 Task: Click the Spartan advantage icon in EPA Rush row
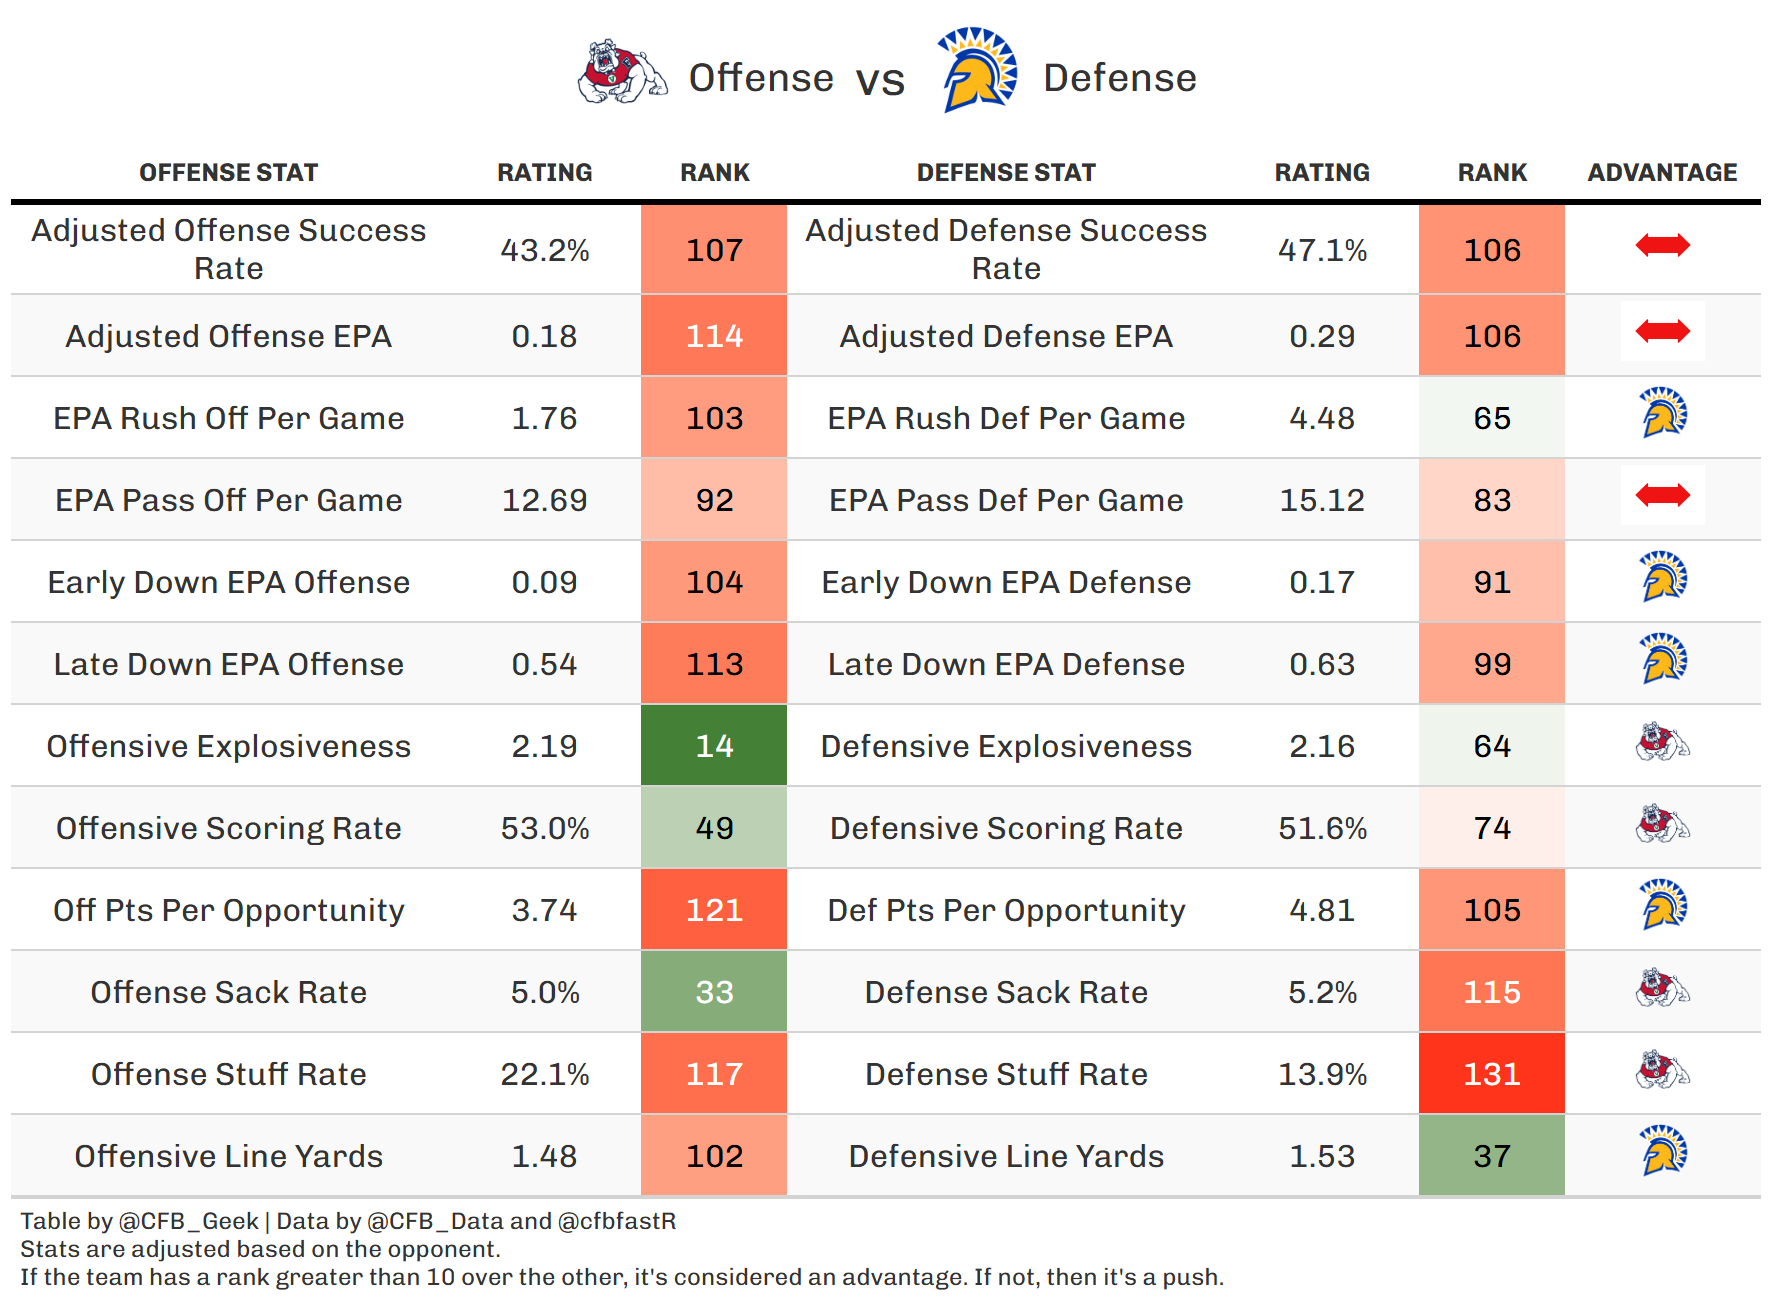pos(1663,413)
